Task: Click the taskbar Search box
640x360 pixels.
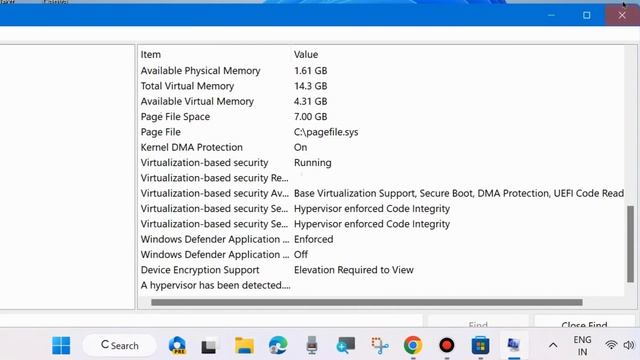Action: (x=120, y=345)
